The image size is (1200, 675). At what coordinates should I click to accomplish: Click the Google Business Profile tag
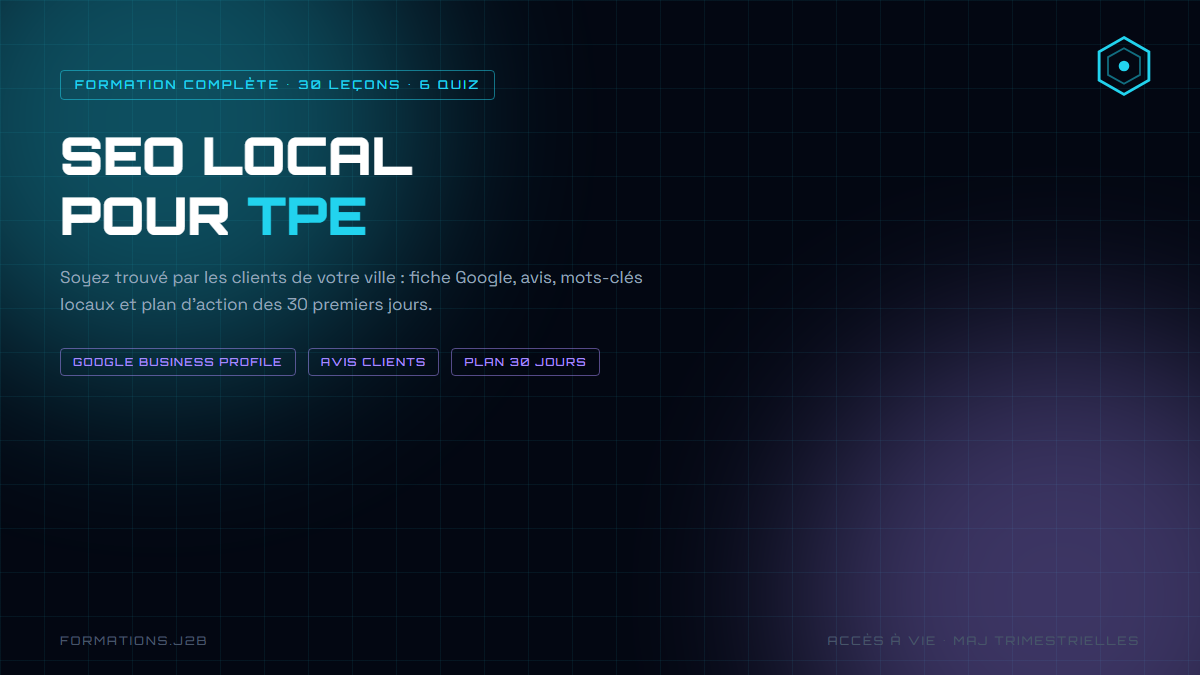point(178,362)
